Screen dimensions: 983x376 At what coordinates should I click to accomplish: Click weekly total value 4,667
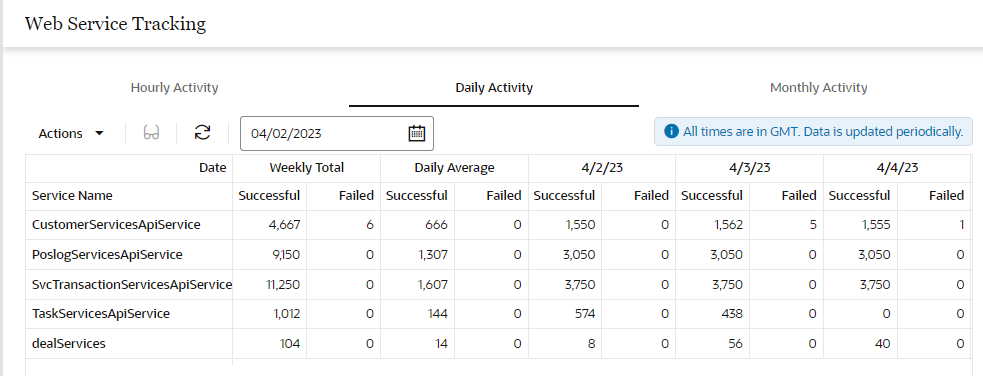point(286,225)
